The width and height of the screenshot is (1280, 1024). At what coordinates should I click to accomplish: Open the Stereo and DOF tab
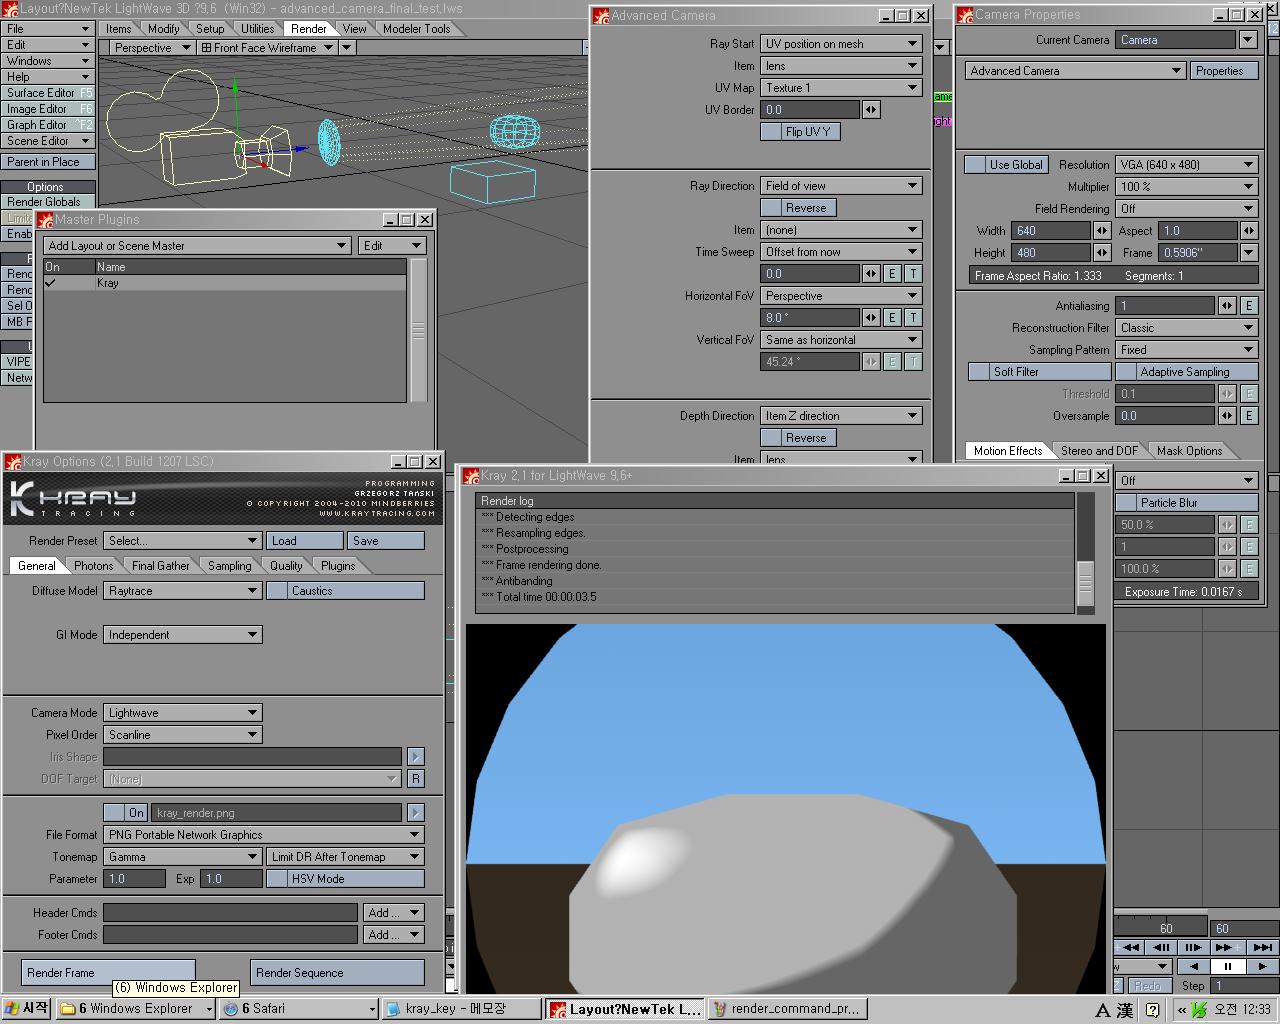coord(1098,451)
